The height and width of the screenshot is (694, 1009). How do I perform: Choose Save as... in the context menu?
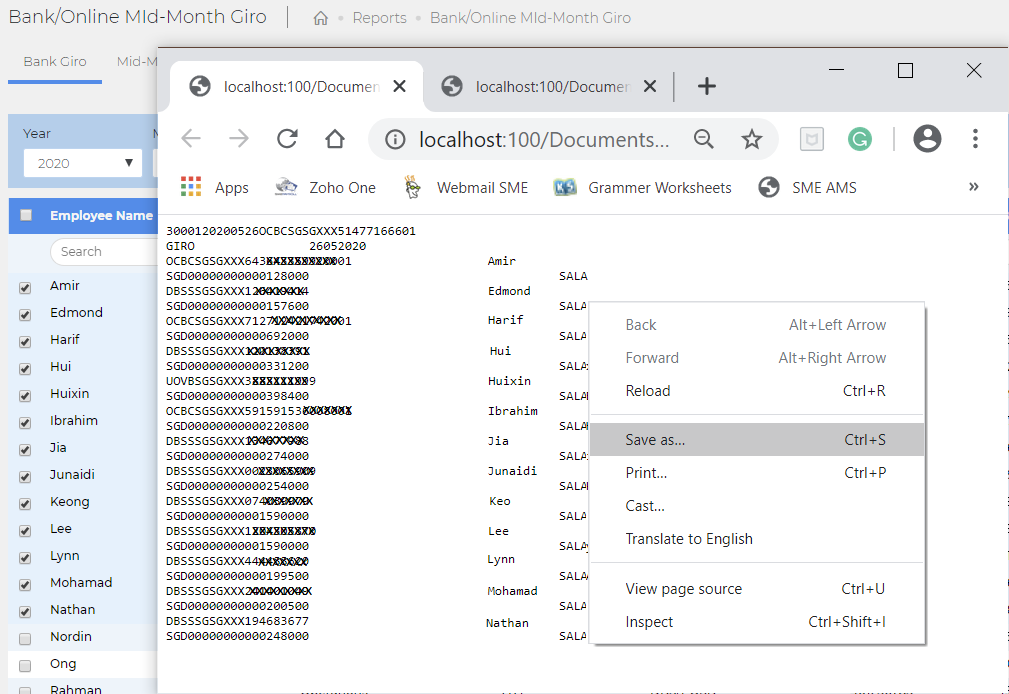click(757, 440)
